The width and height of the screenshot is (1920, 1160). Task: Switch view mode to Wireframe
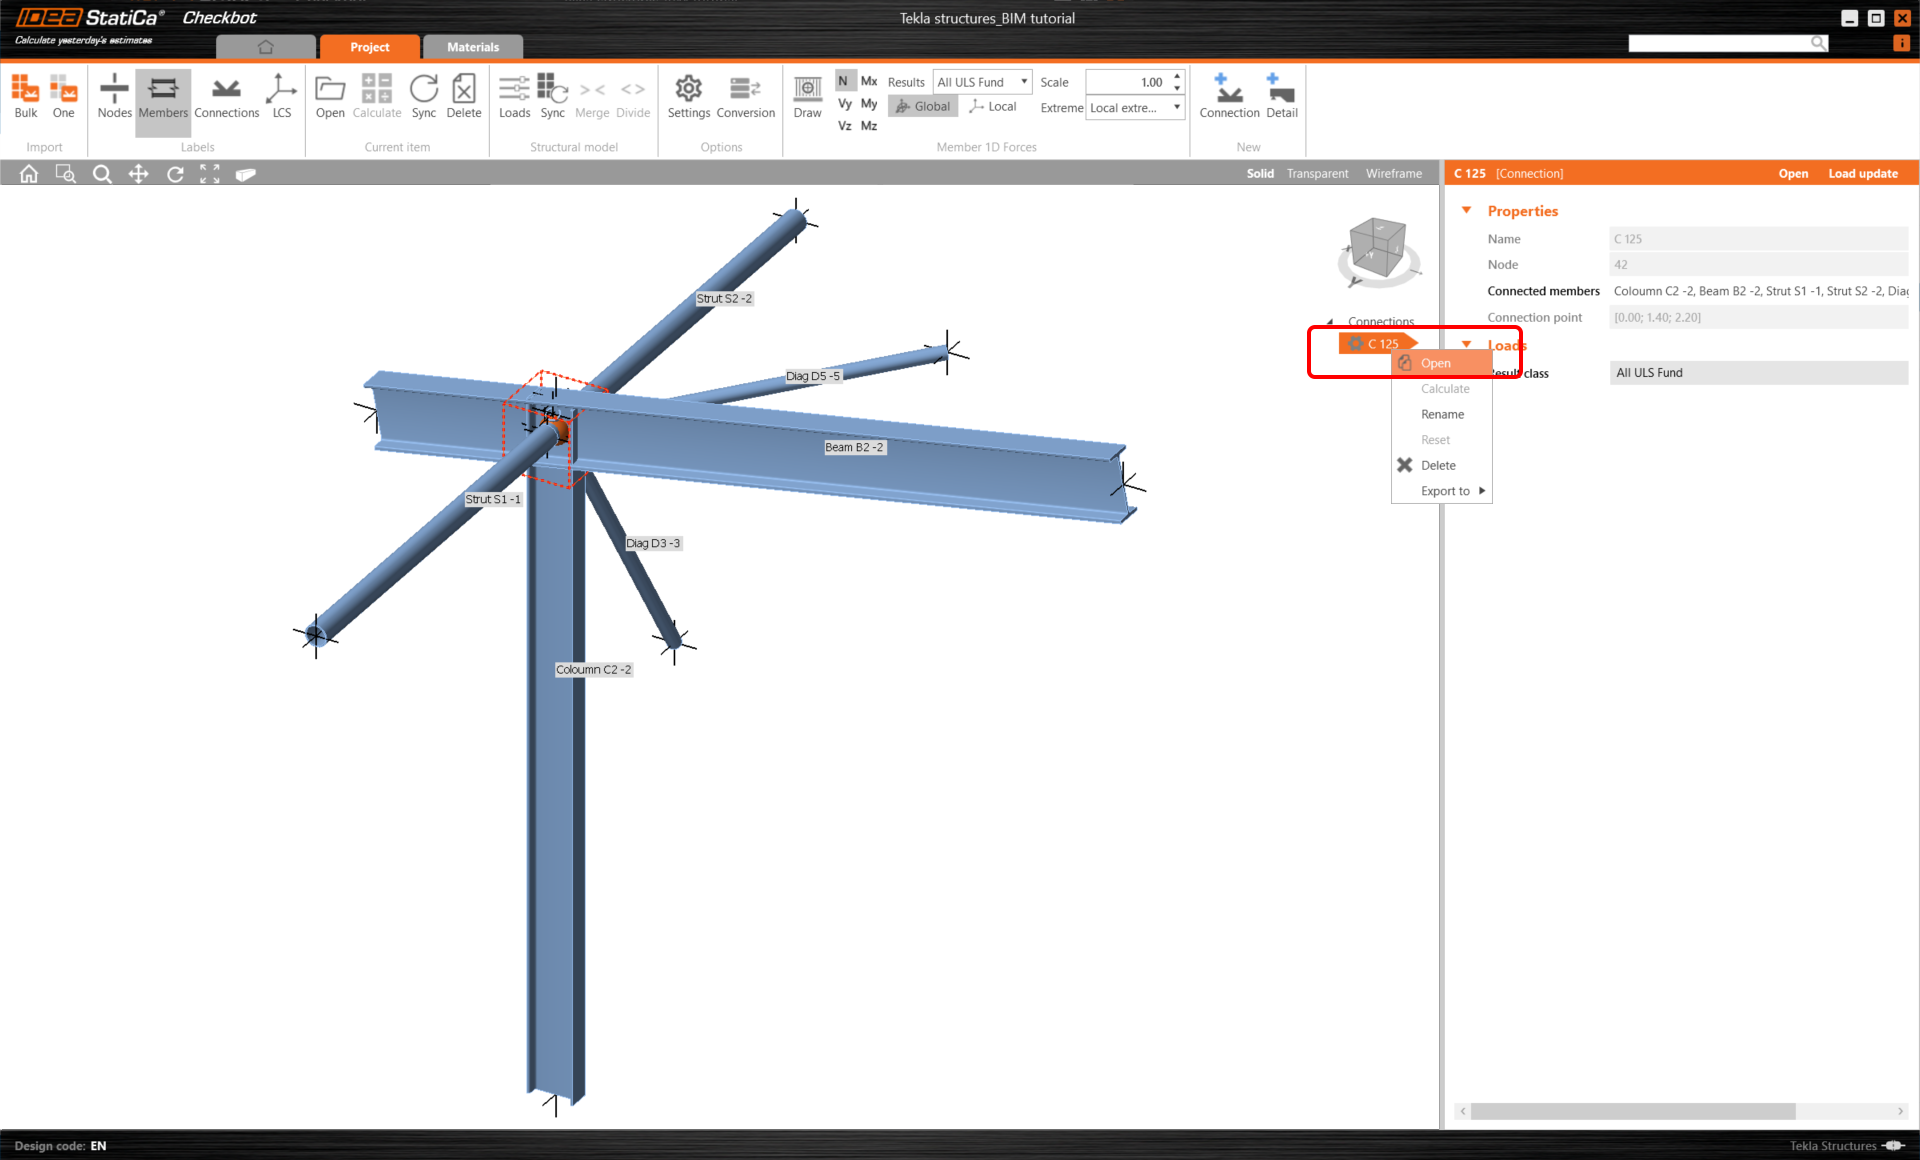[x=1394, y=173]
